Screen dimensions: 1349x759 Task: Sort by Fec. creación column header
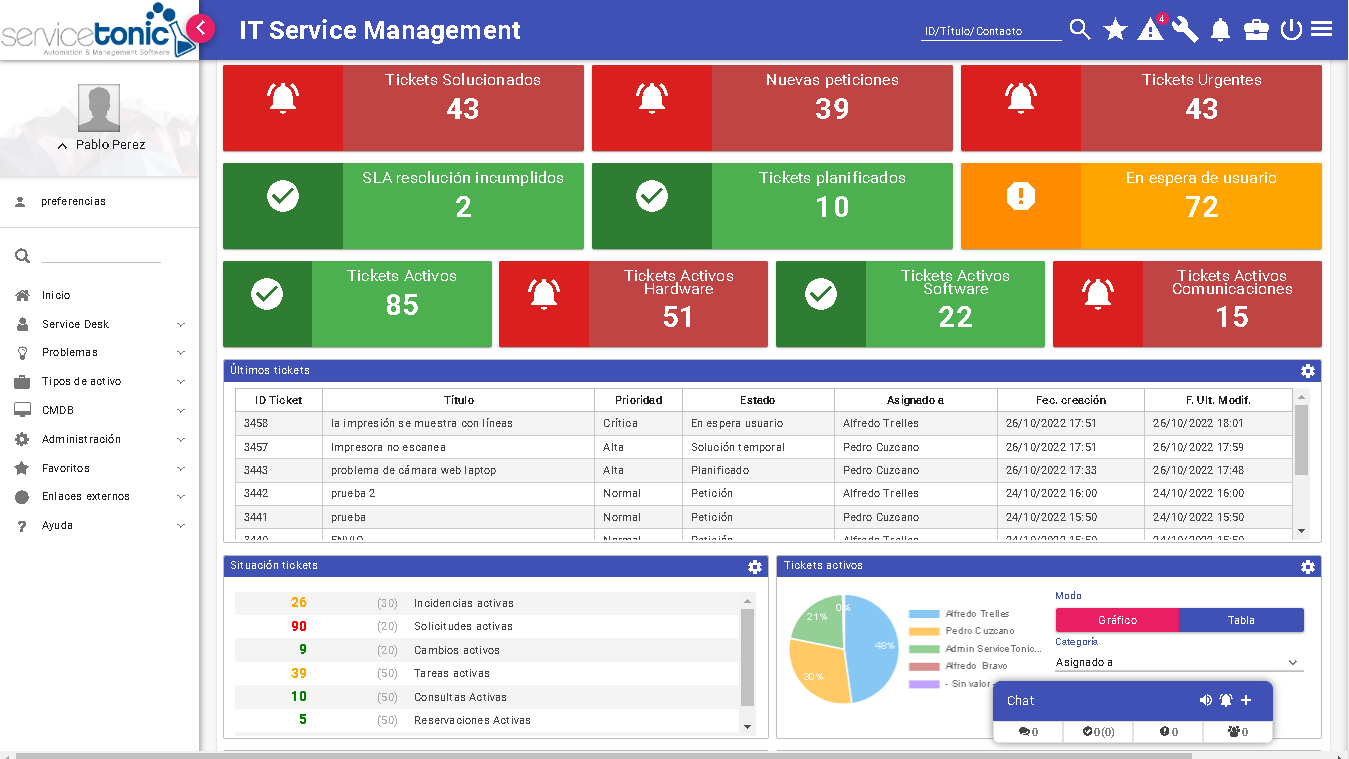tap(1071, 400)
